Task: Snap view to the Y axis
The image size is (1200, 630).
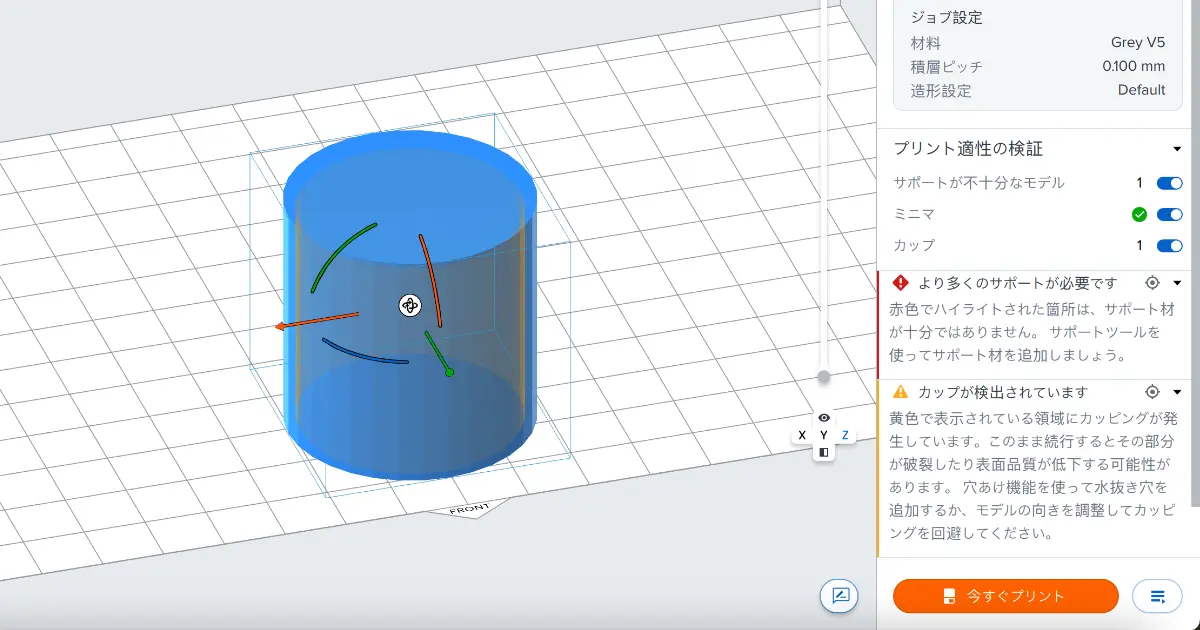Action: (x=824, y=435)
